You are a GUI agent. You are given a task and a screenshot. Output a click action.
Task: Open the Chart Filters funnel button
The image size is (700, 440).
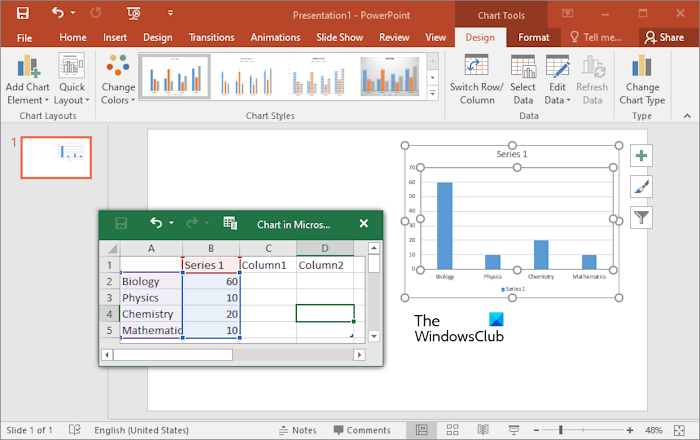[641, 216]
